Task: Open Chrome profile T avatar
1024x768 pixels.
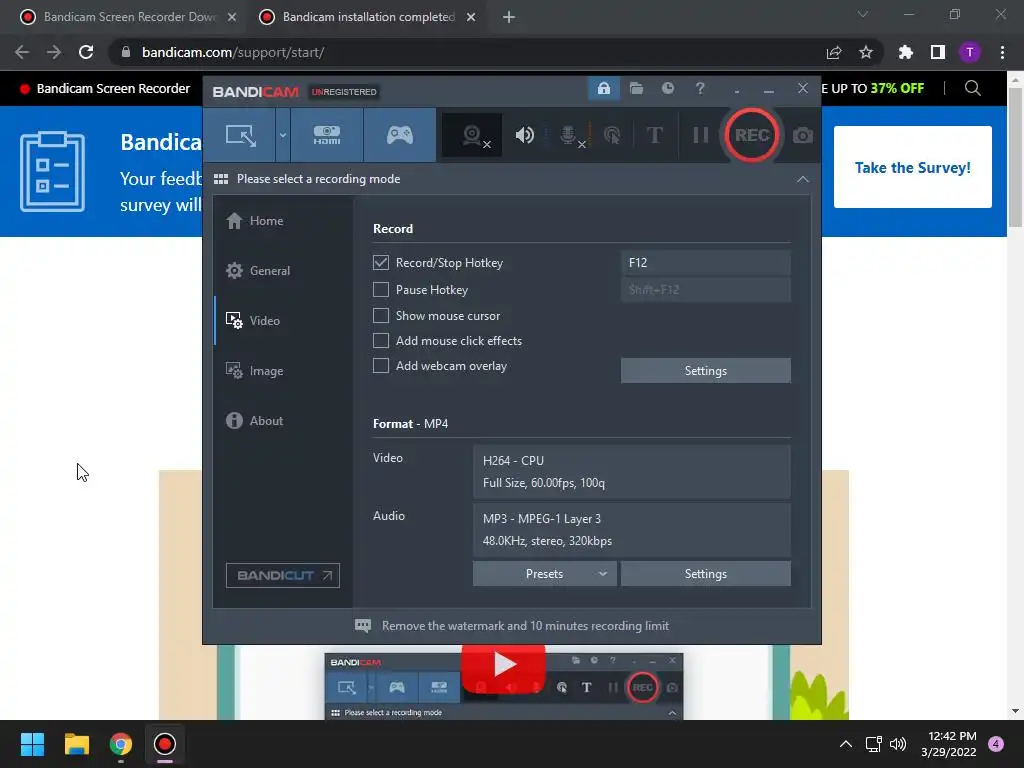Action: pyautogui.click(x=970, y=52)
